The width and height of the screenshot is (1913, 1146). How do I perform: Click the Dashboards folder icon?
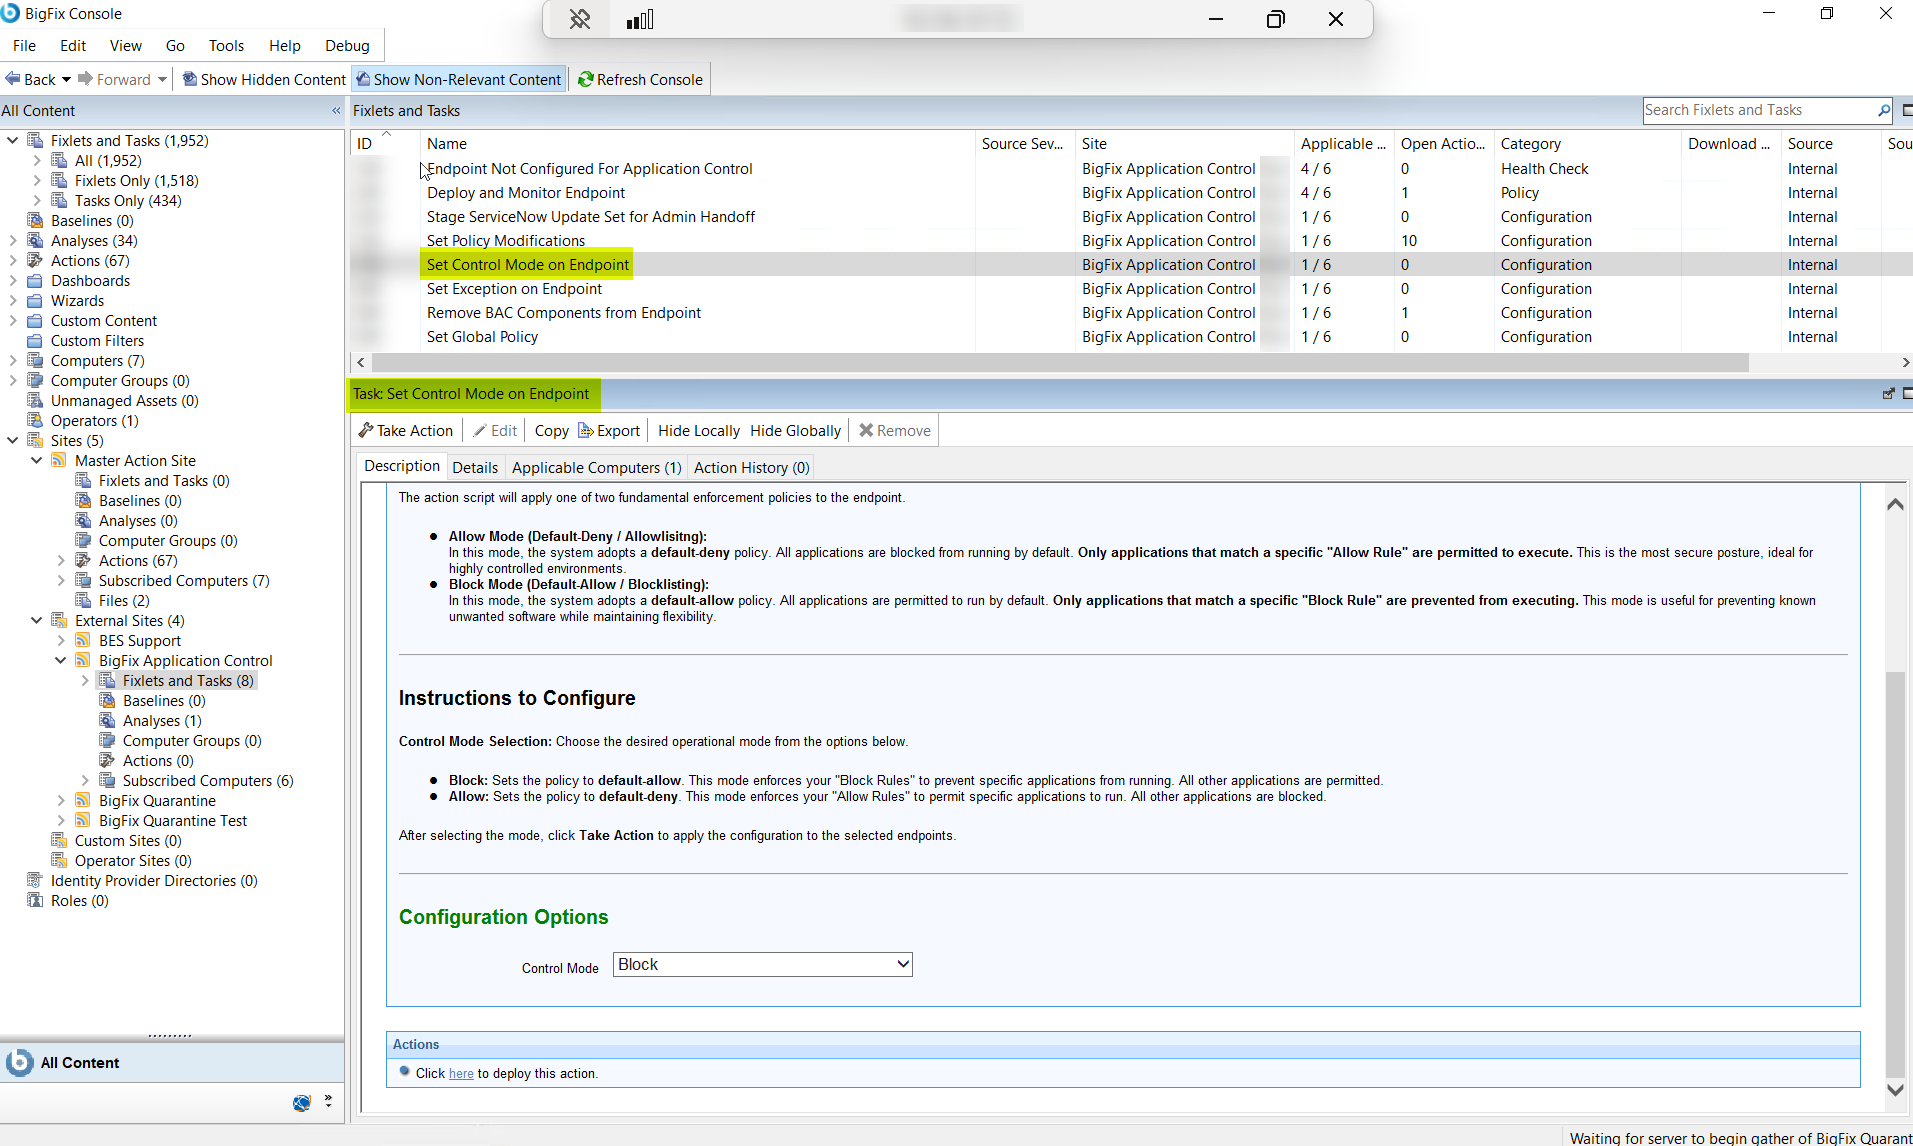(x=35, y=281)
